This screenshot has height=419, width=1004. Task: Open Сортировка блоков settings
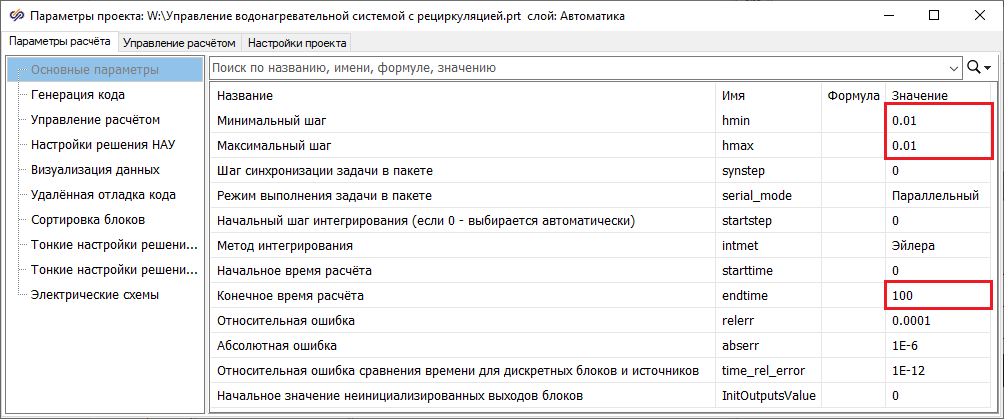click(88, 220)
